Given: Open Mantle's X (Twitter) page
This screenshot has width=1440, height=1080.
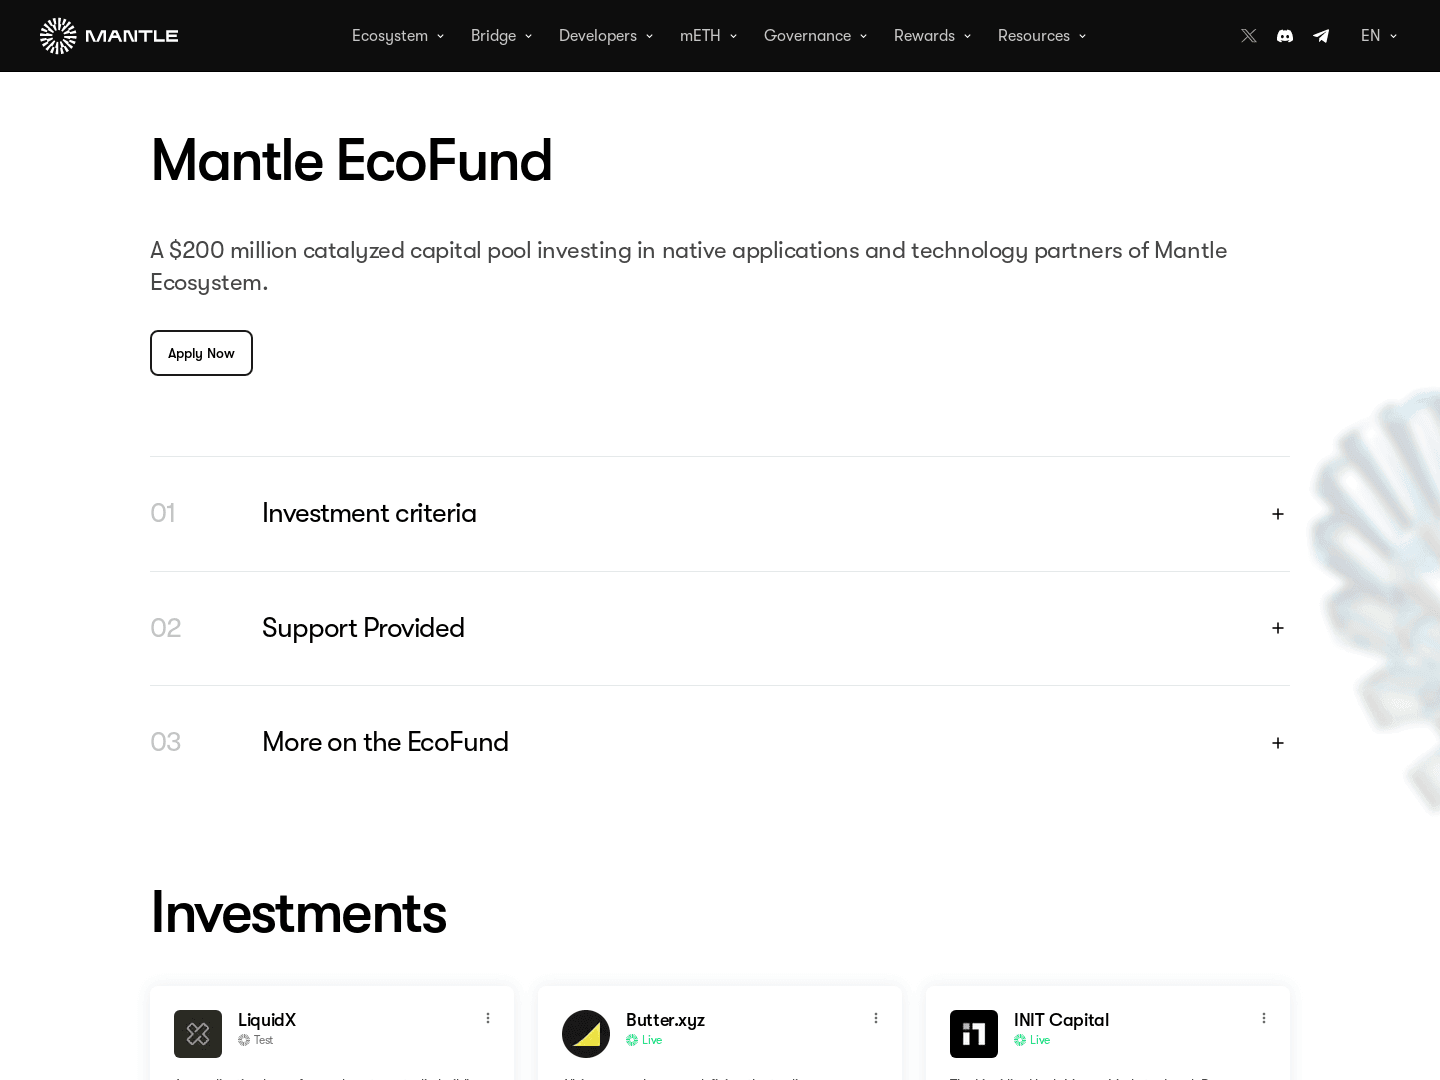Looking at the screenshot, I should pos(1249,36).
